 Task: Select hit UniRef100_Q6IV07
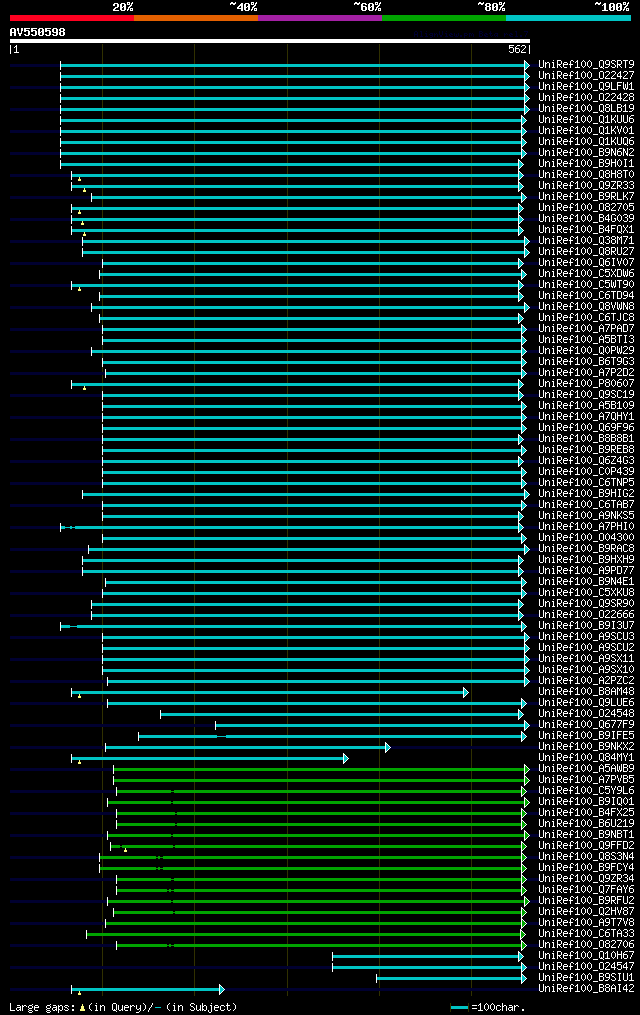point(586,263)
